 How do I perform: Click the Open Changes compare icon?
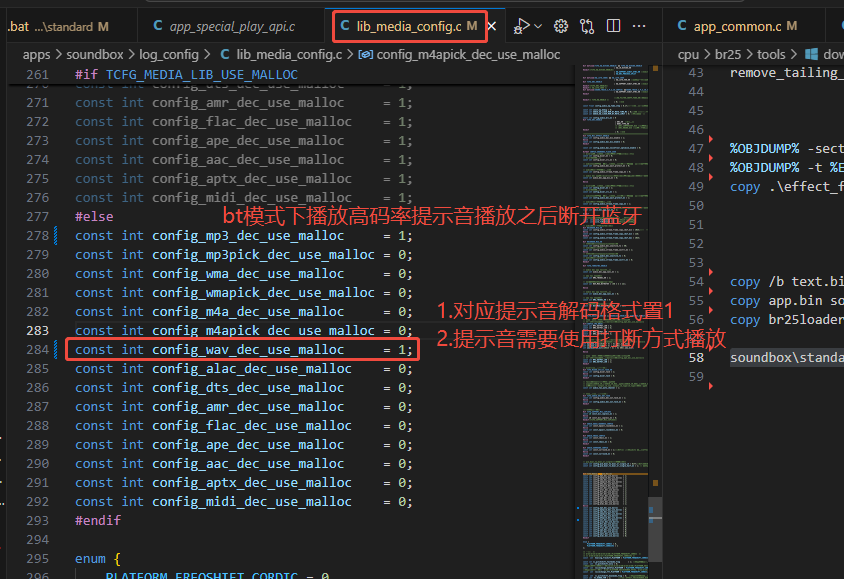[587, 26]
